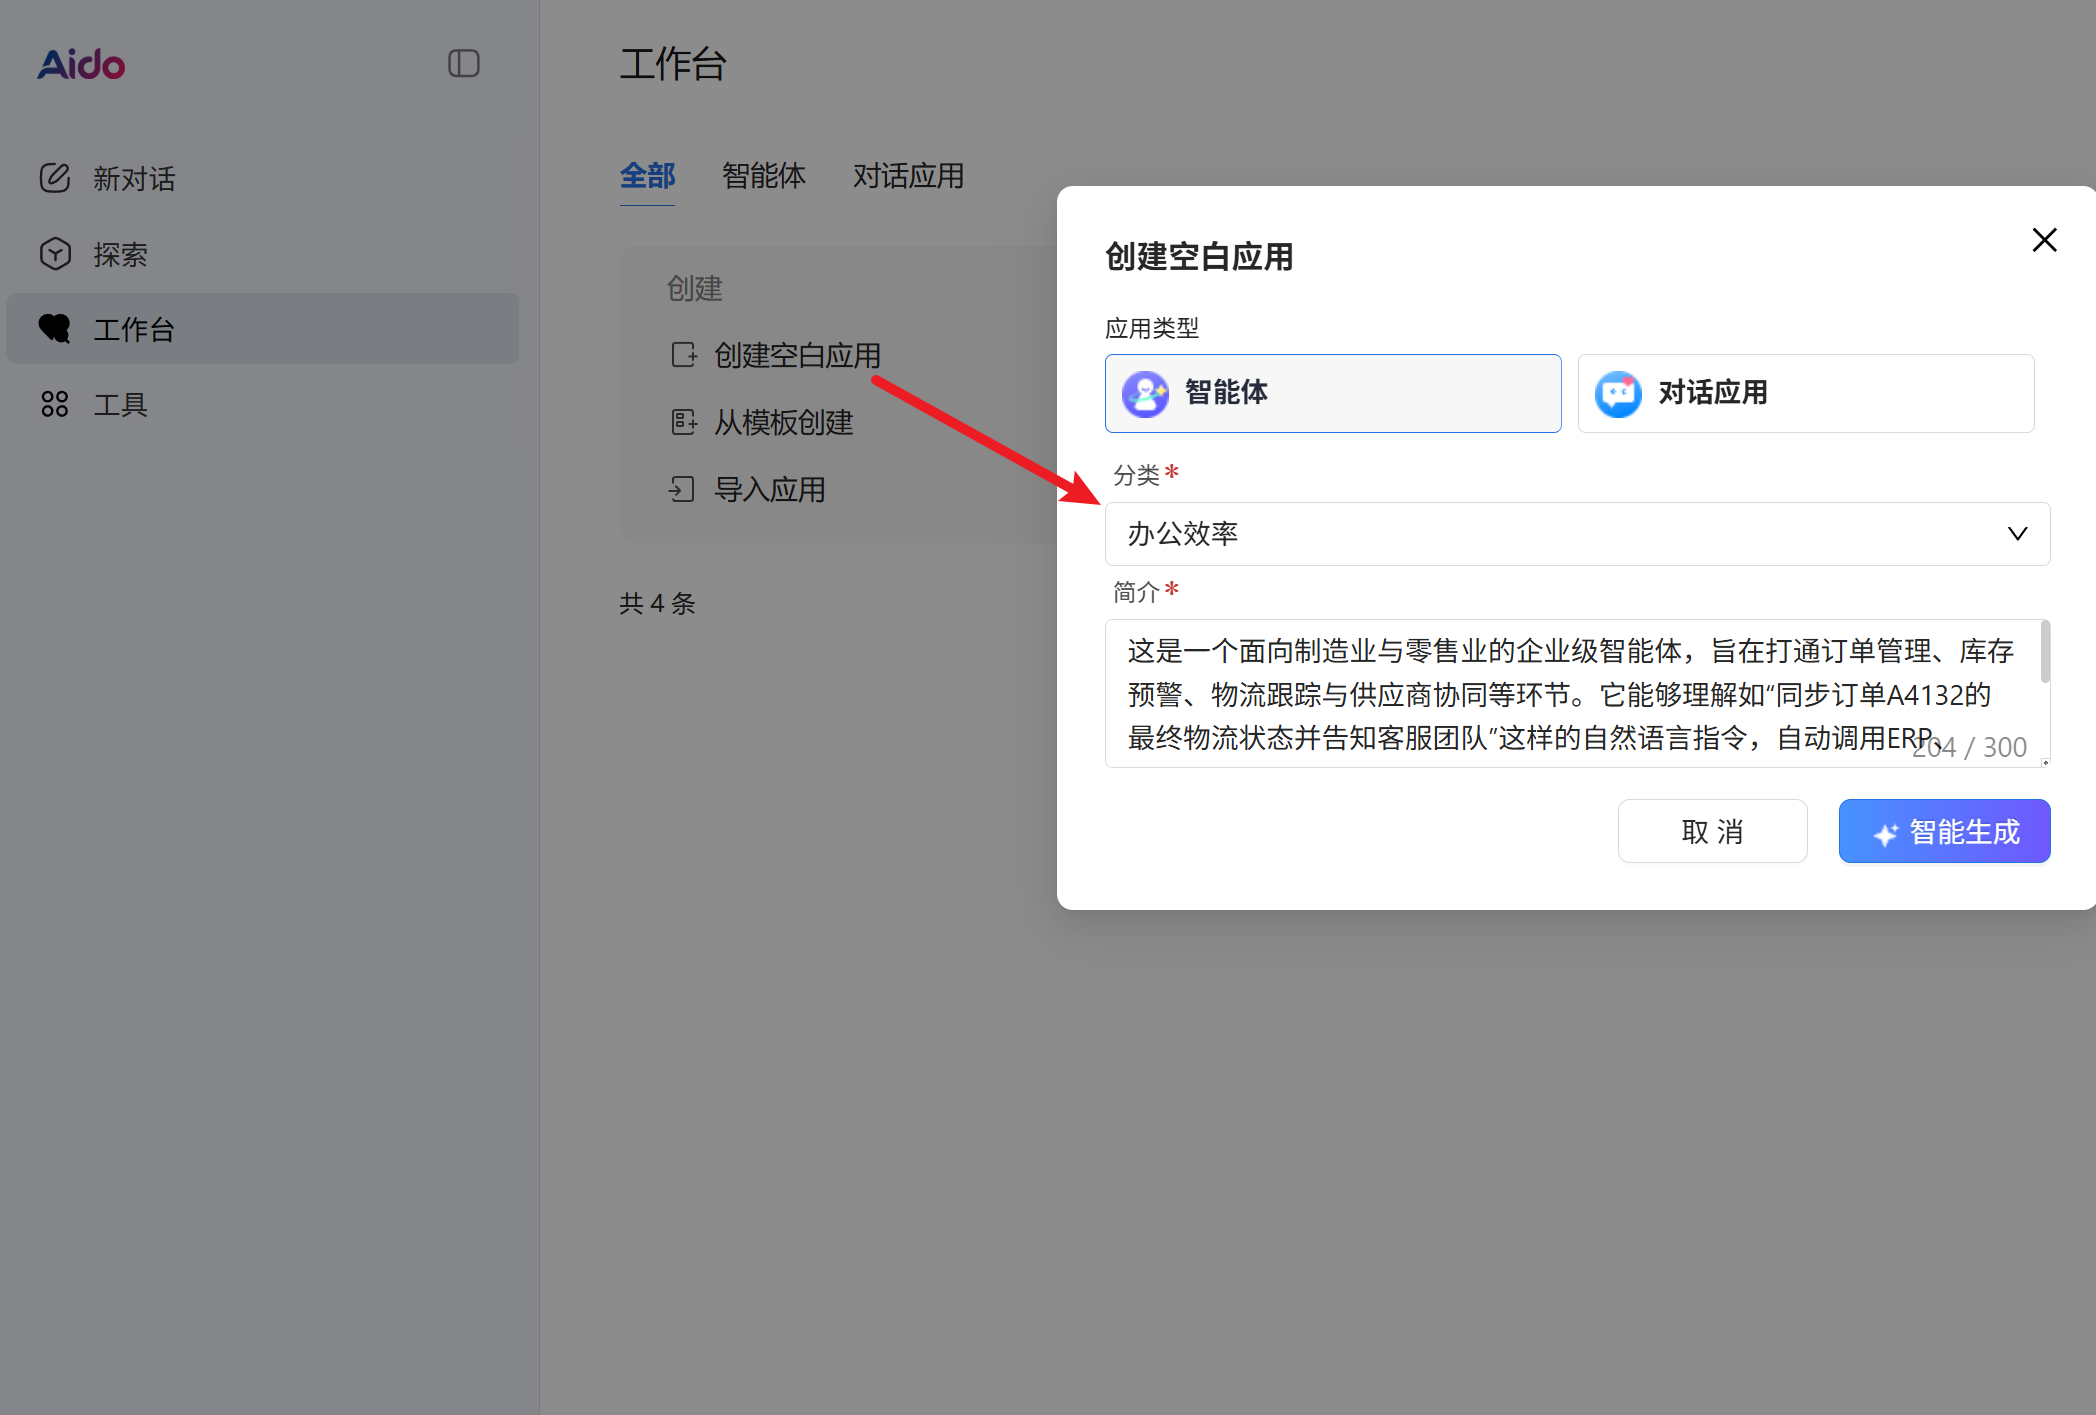Switch to the 智能体 tab

(x=764, y=176)
